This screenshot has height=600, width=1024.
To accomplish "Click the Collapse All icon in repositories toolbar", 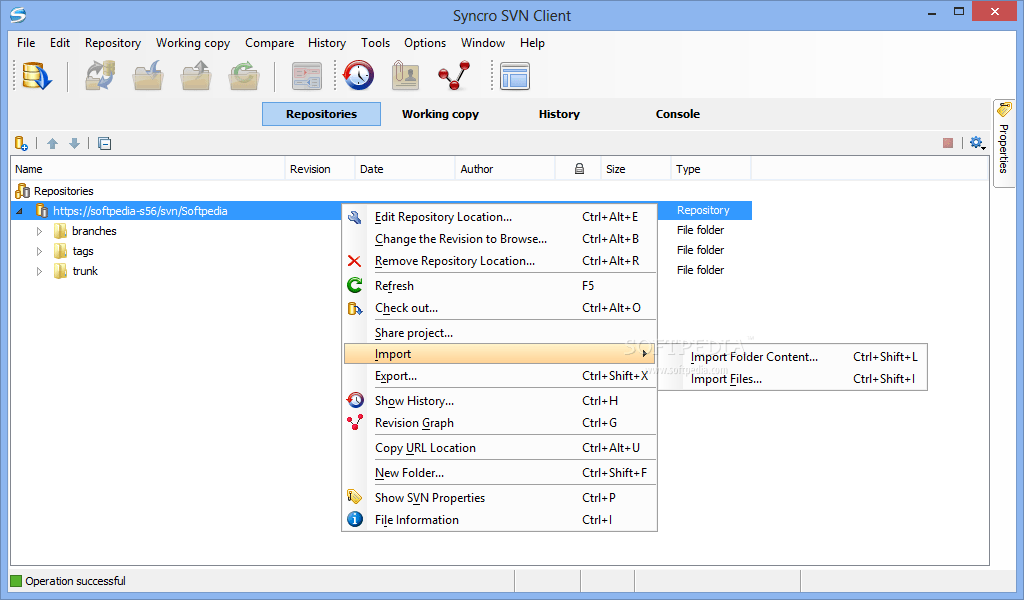I will pos(104,143).
